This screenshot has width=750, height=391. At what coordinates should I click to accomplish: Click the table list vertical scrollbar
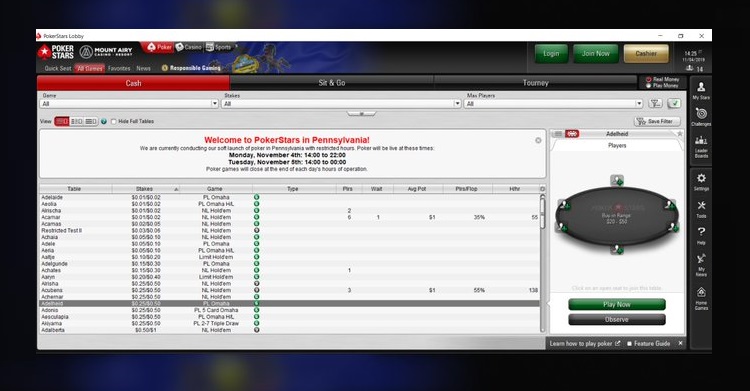[x=542, y=263]
